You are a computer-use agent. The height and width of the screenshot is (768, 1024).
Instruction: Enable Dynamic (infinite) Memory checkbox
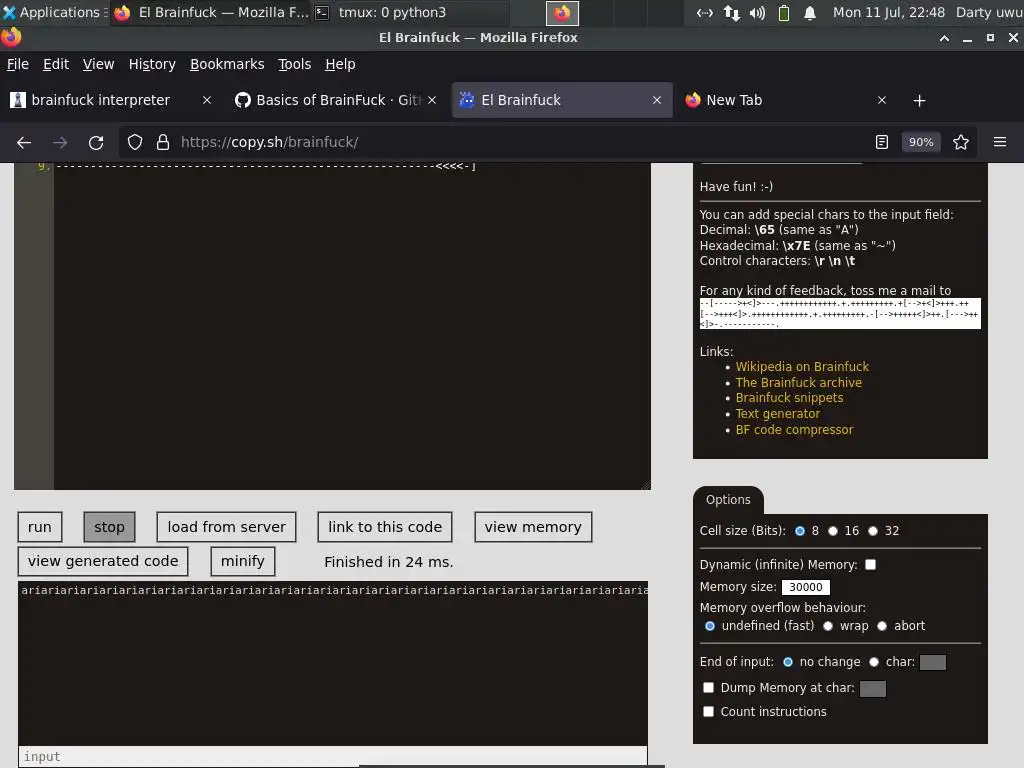[x=871, y=565]
